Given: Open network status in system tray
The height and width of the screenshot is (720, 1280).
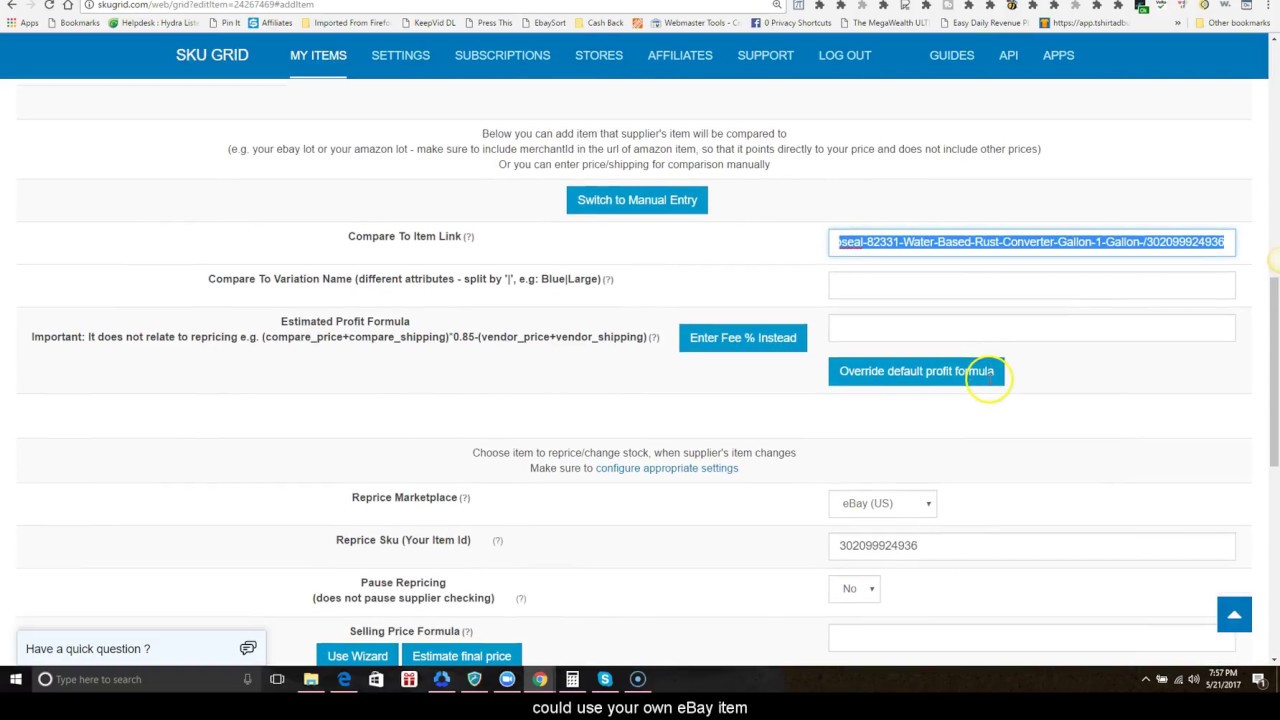Looking at the screenshot, I should 1178,679.
